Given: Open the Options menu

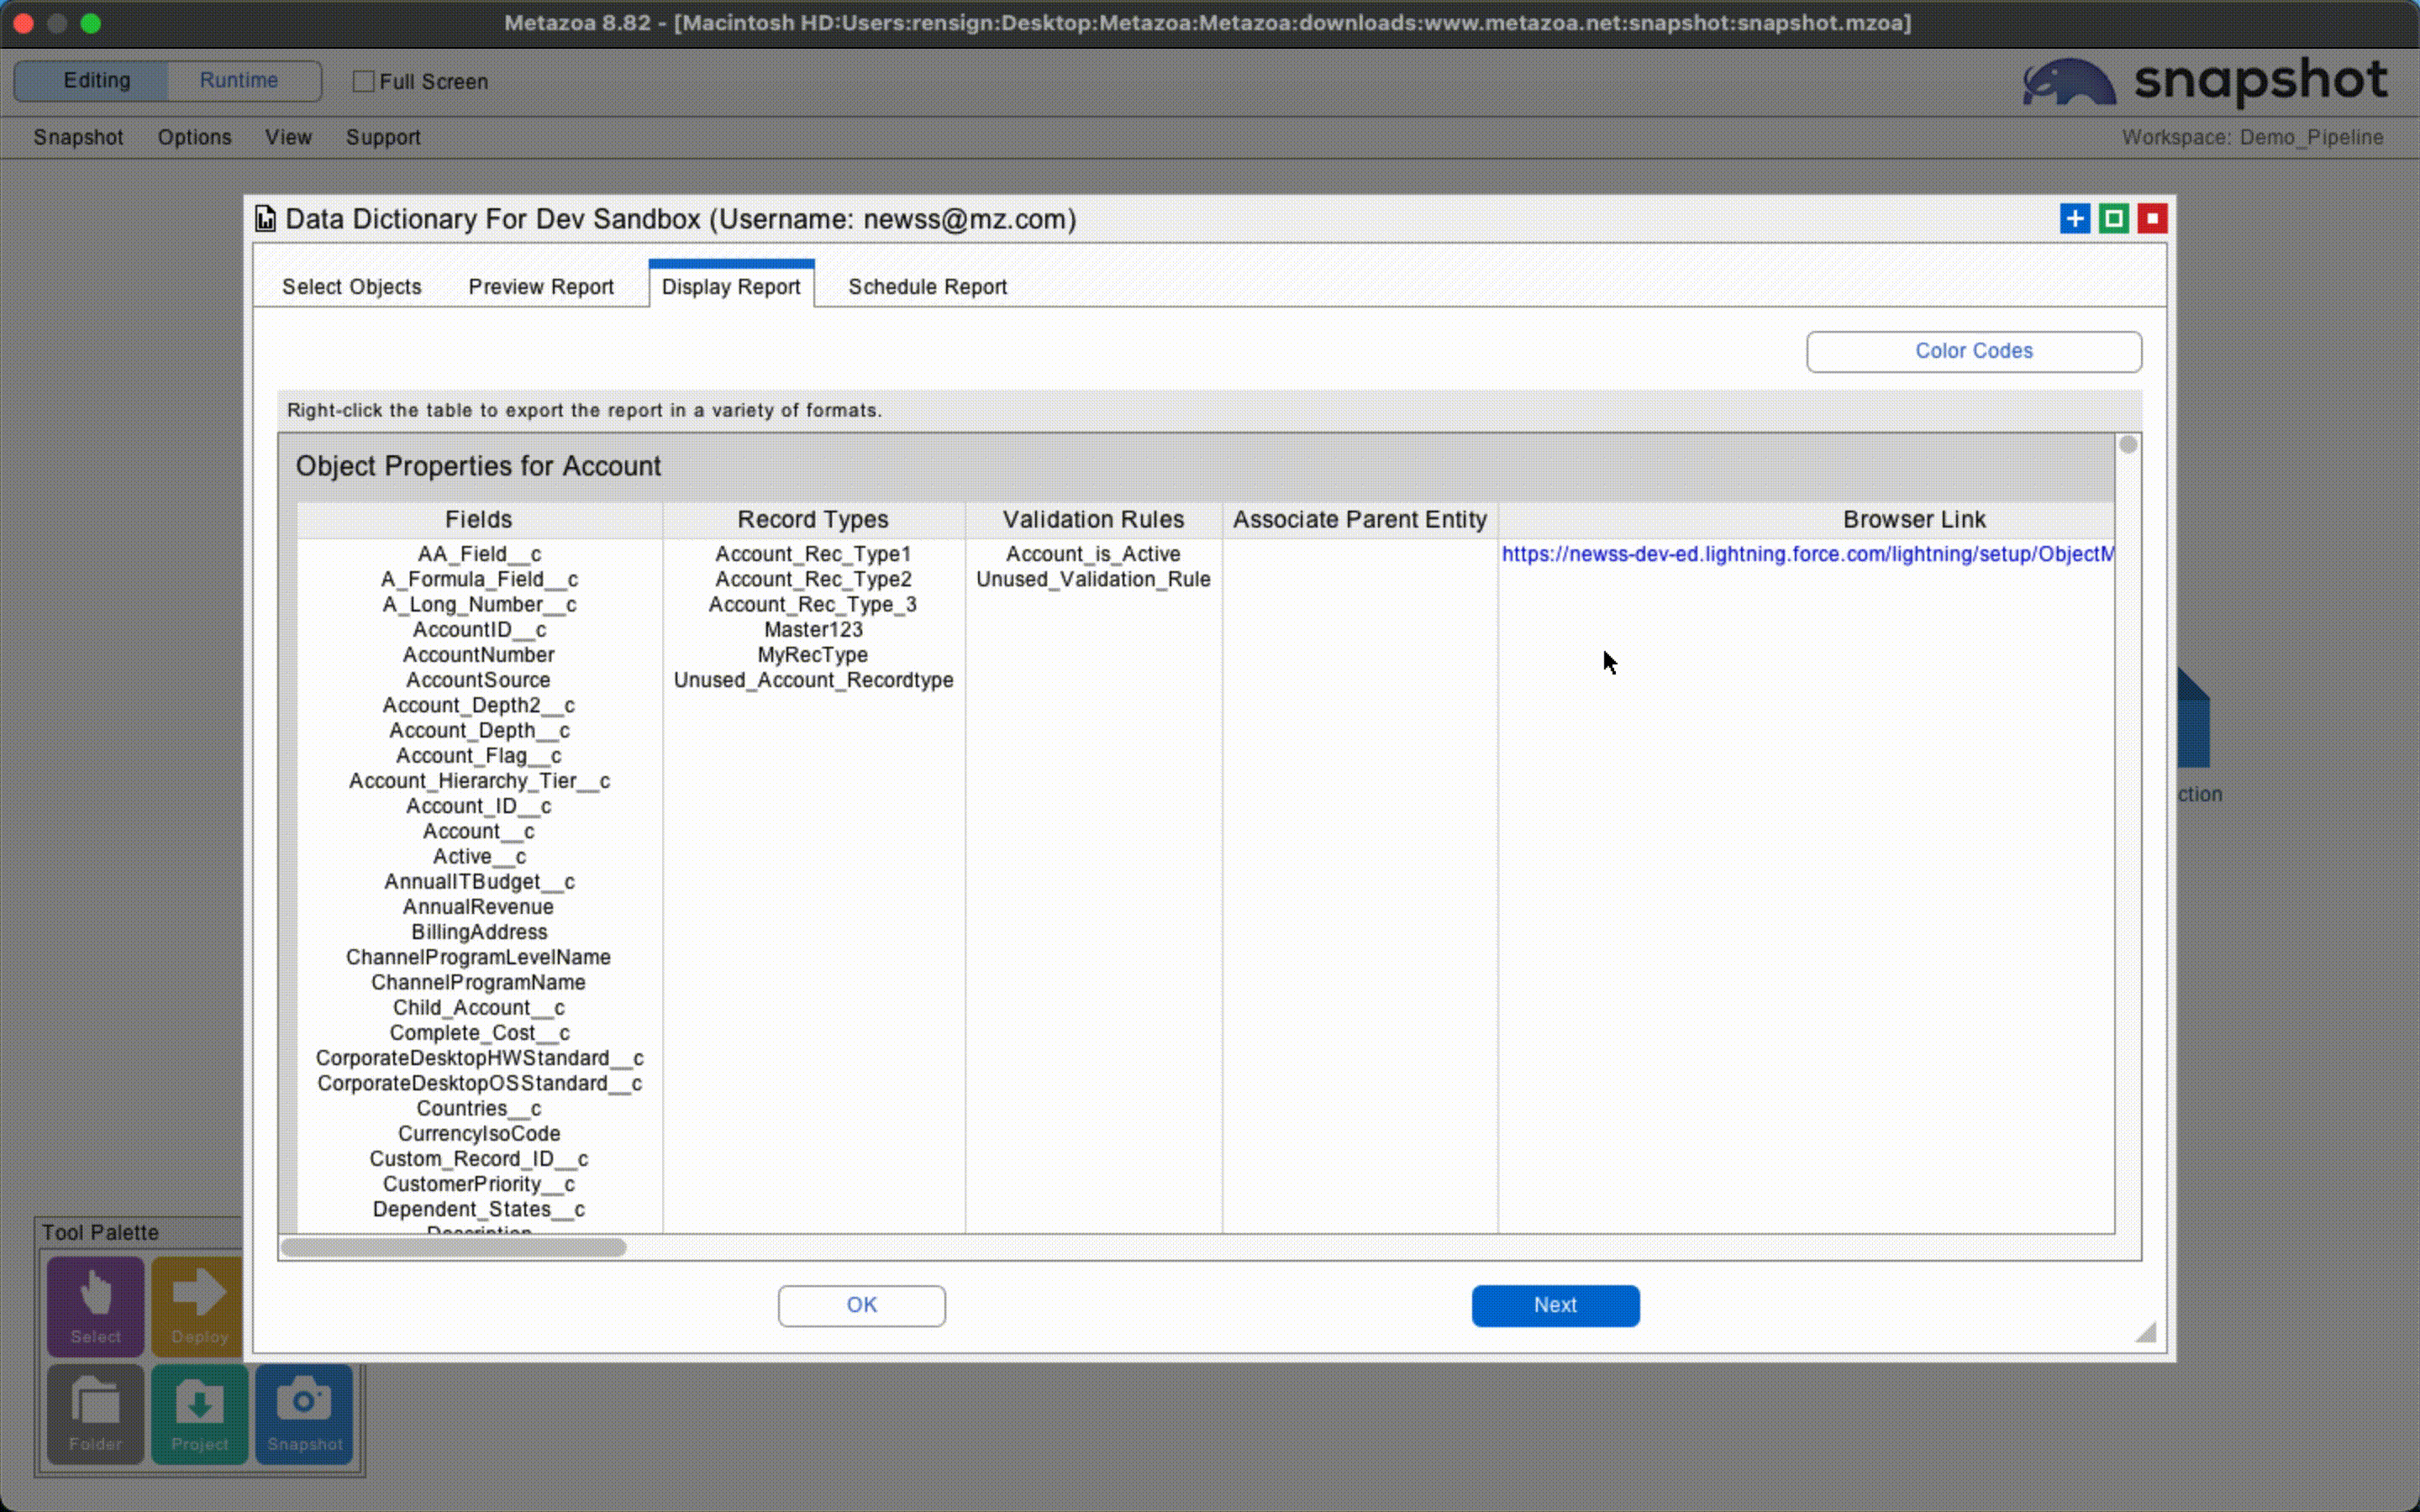Looking at the screenshot, I should [194, 137].
